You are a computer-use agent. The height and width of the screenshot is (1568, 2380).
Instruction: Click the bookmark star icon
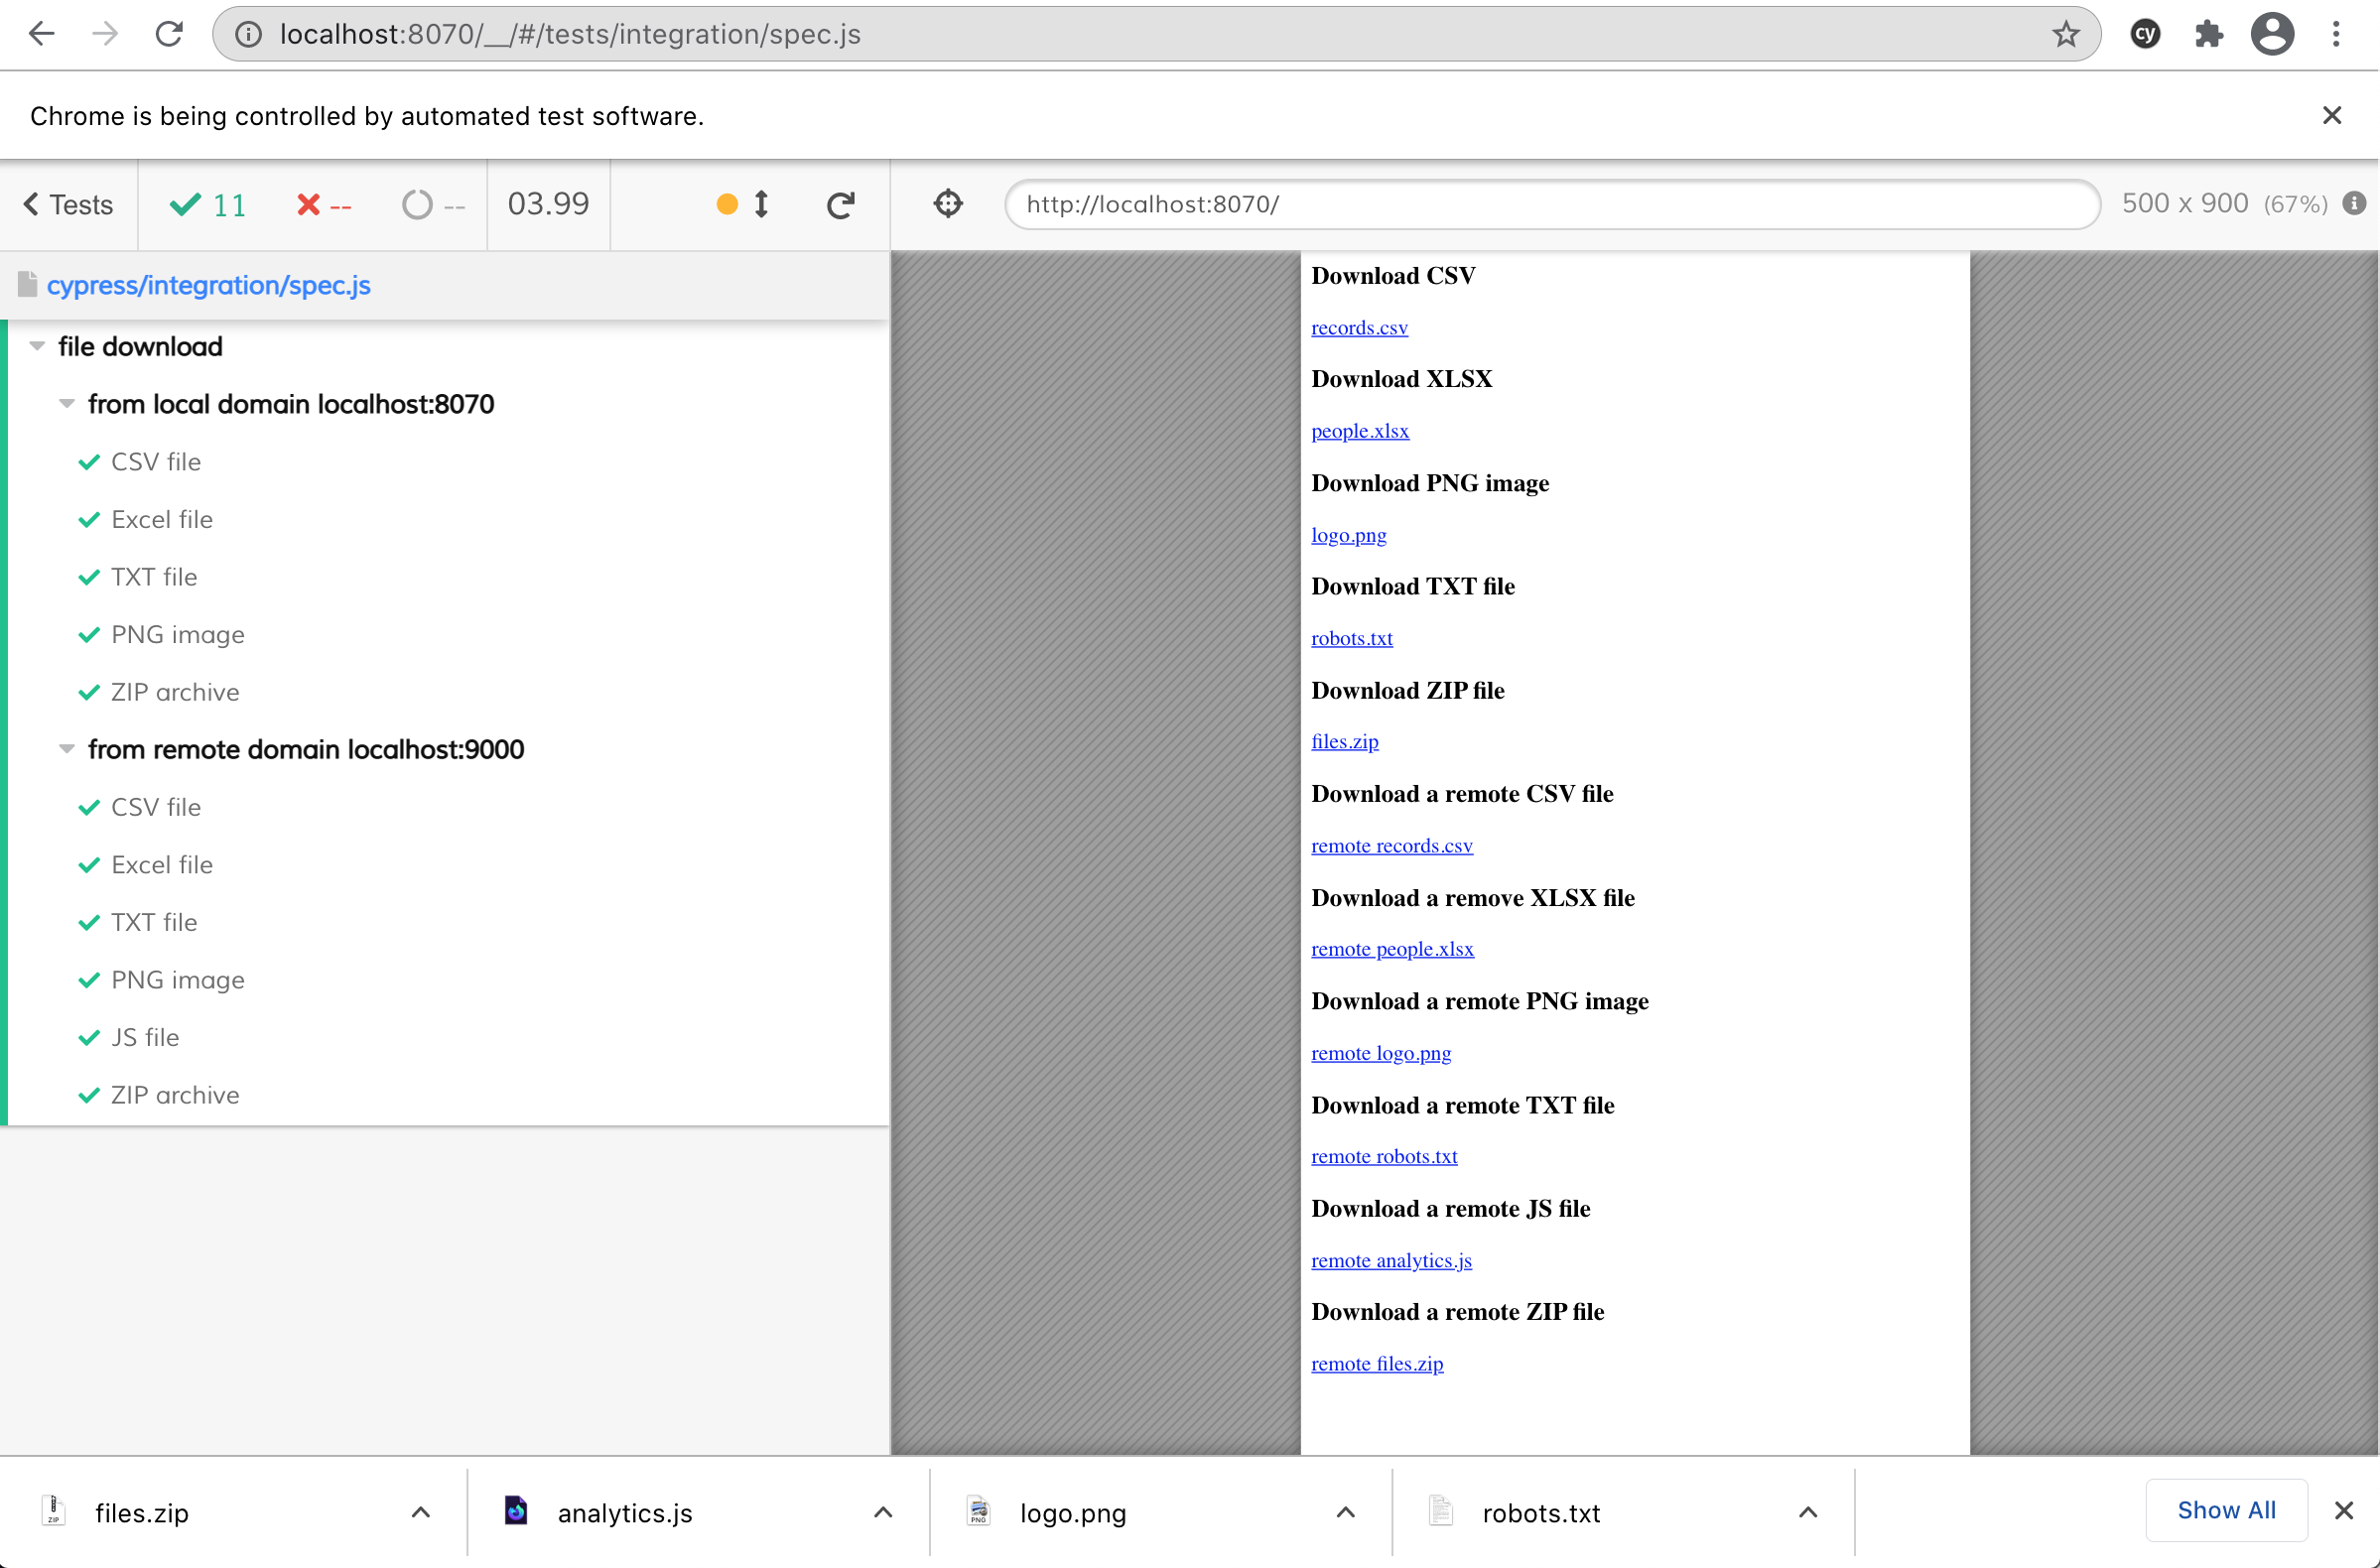[x=2063, y=34]
